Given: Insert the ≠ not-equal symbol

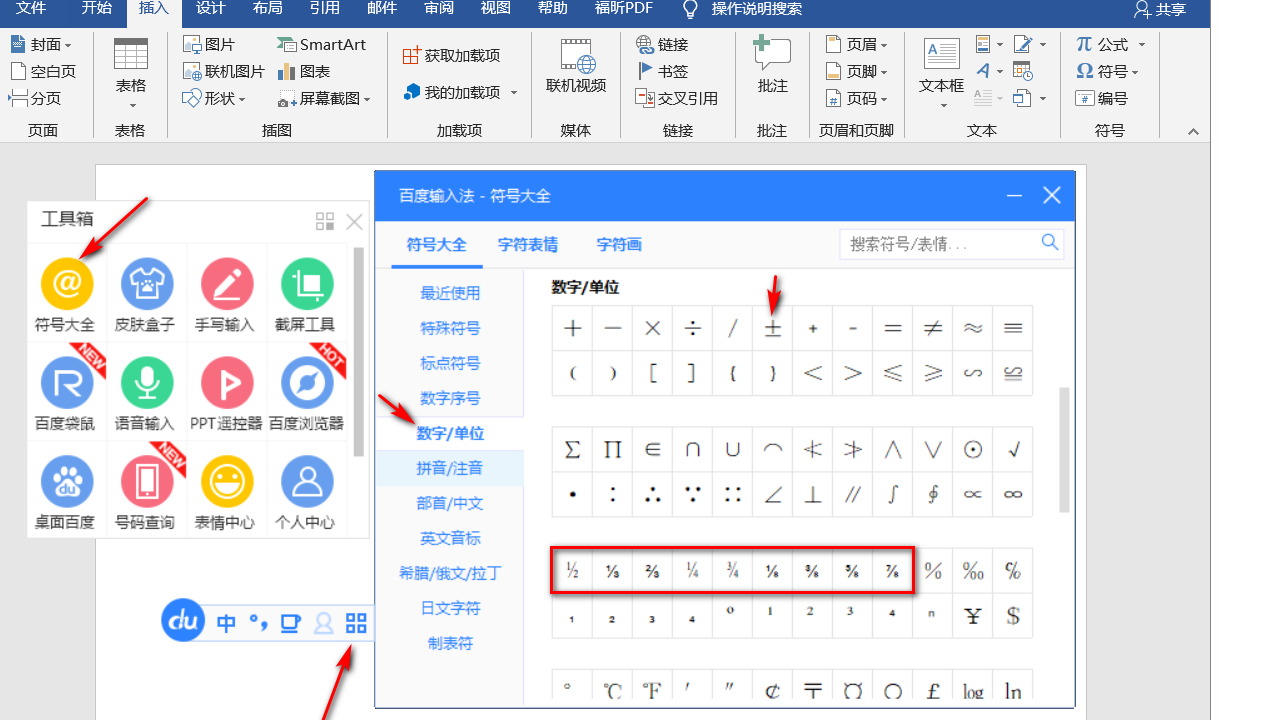Looking at the screenshot, I should (933, 328).
